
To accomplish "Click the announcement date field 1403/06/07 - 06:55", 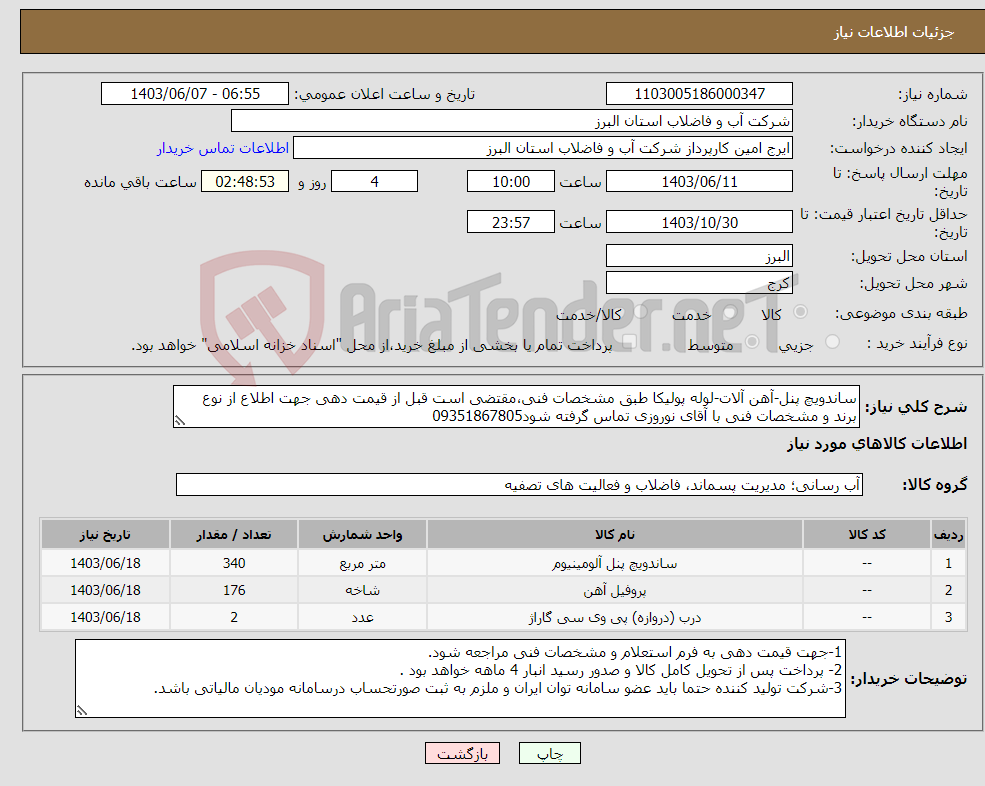I will click(x=195, y=94).
